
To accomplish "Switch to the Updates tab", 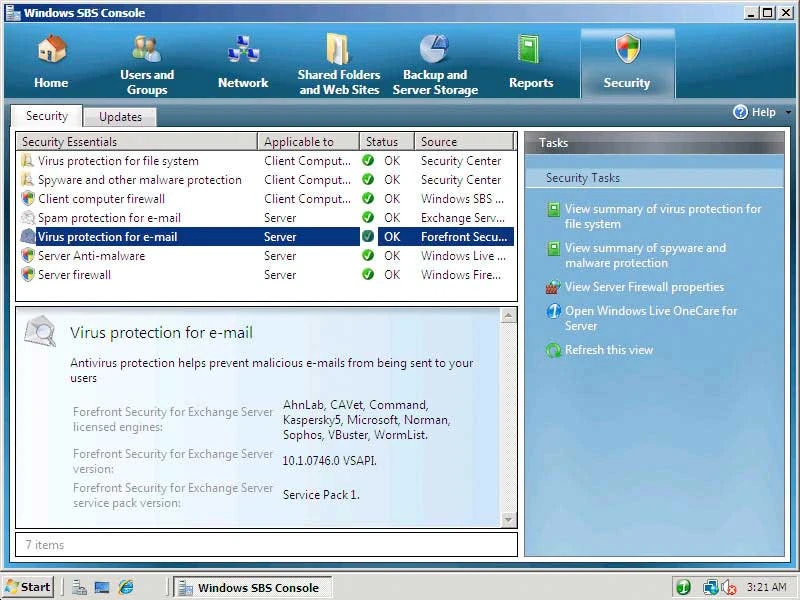I will pyautogui.click(x=120, y=117).
